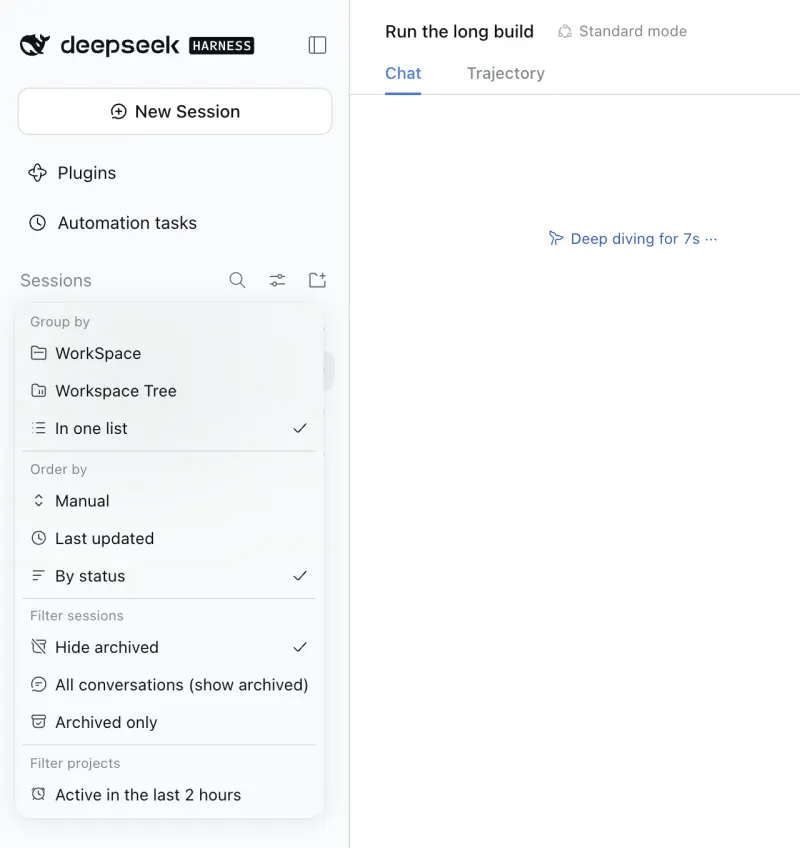Order sessions by Manual
This screenshot has width=800, height=848.
point(169,501)
